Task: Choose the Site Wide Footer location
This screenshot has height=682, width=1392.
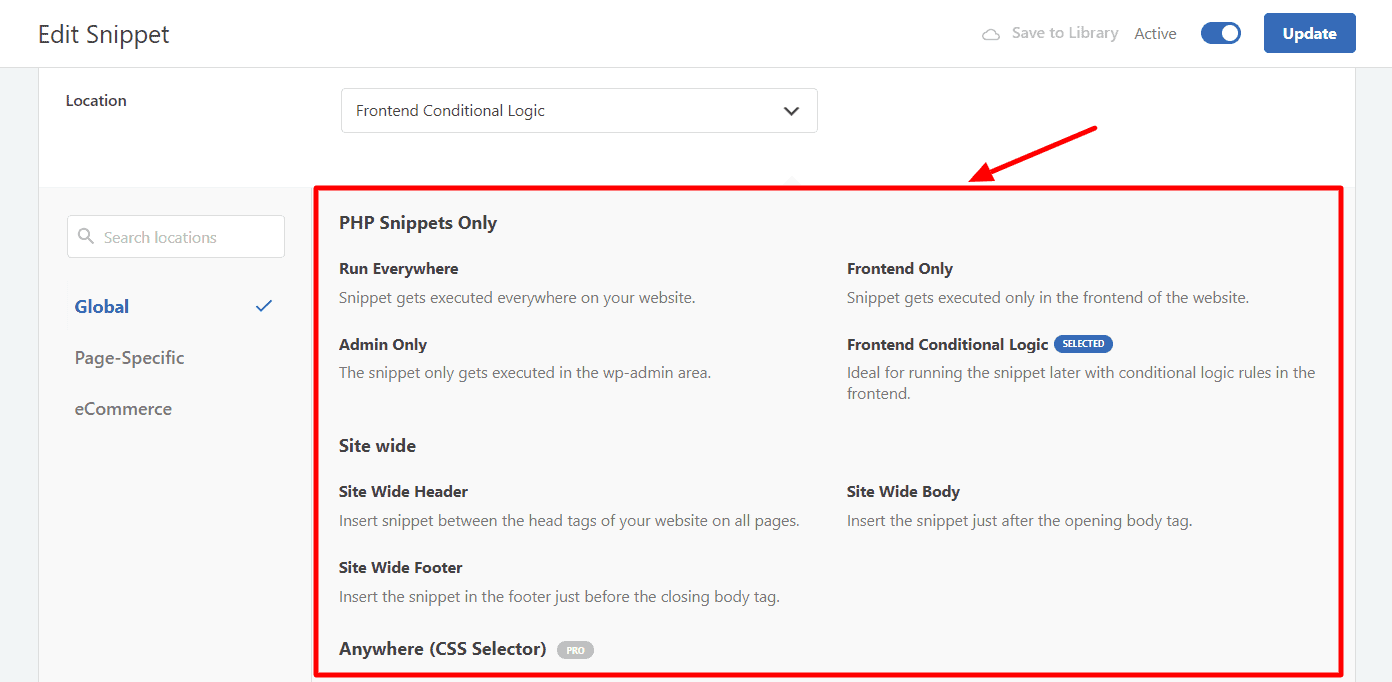Action: (400, 568)
